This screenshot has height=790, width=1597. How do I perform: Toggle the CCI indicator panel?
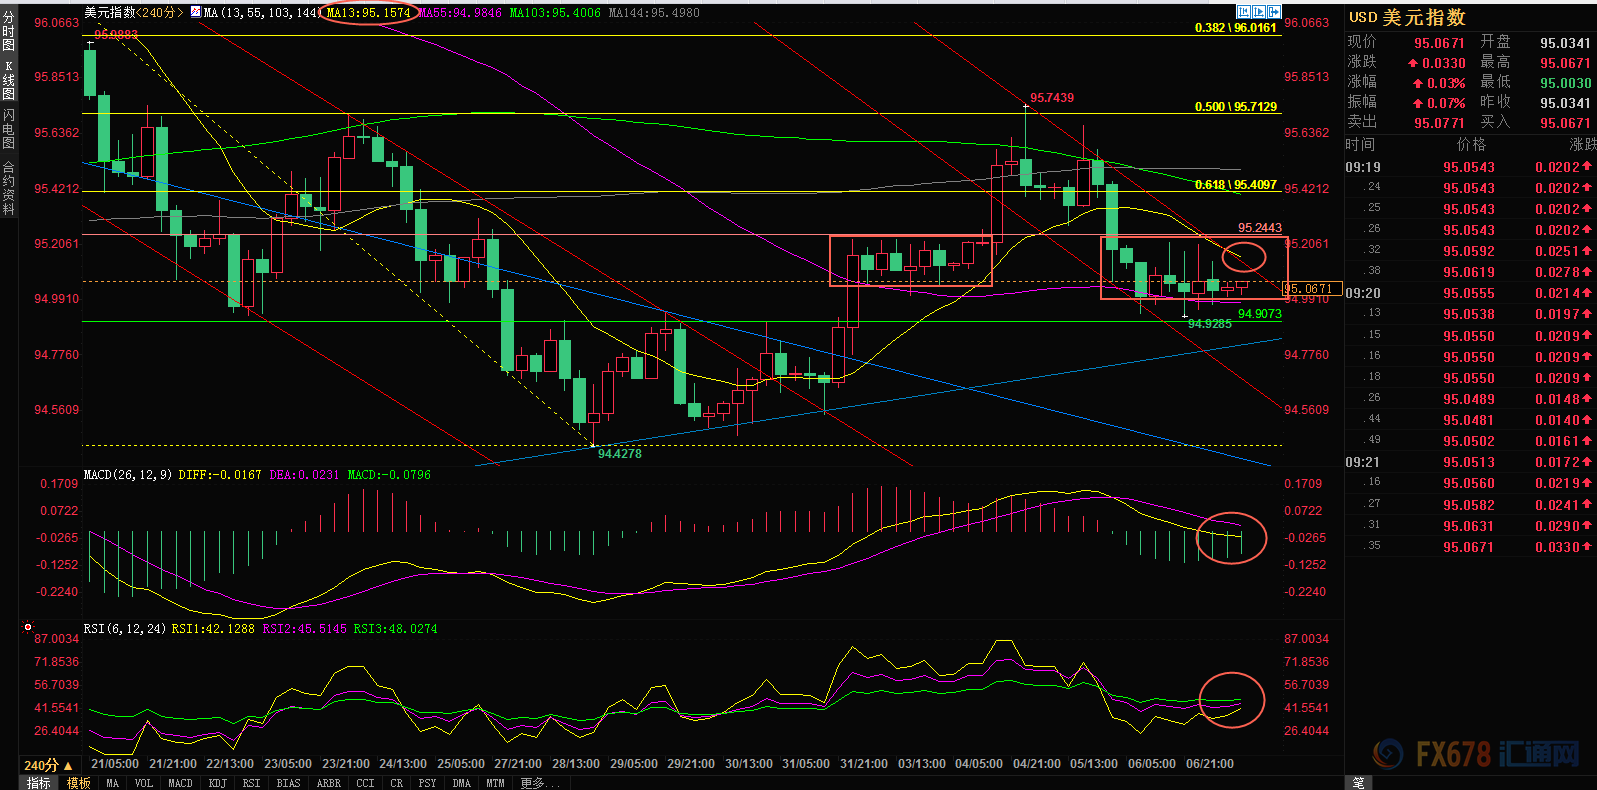click(x=365, y=783)
